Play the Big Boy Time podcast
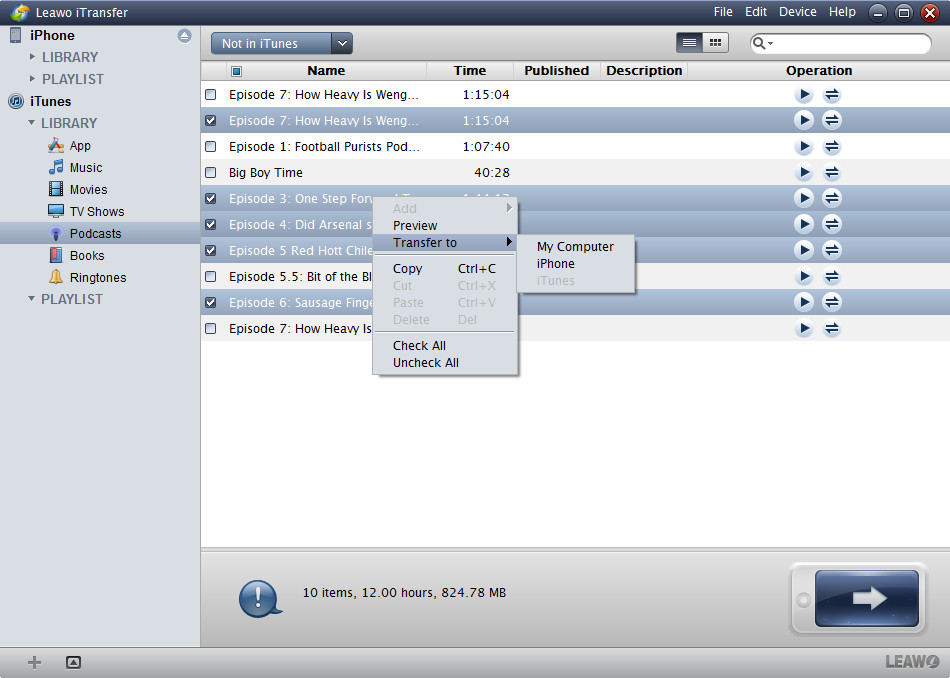Viewport: 950px width, 678px height. click(803, 173)
